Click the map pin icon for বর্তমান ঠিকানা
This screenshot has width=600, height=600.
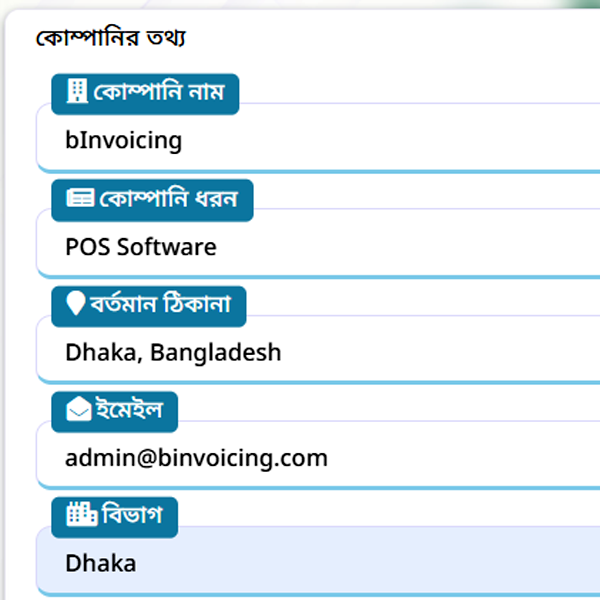click(x=75, y=304)
